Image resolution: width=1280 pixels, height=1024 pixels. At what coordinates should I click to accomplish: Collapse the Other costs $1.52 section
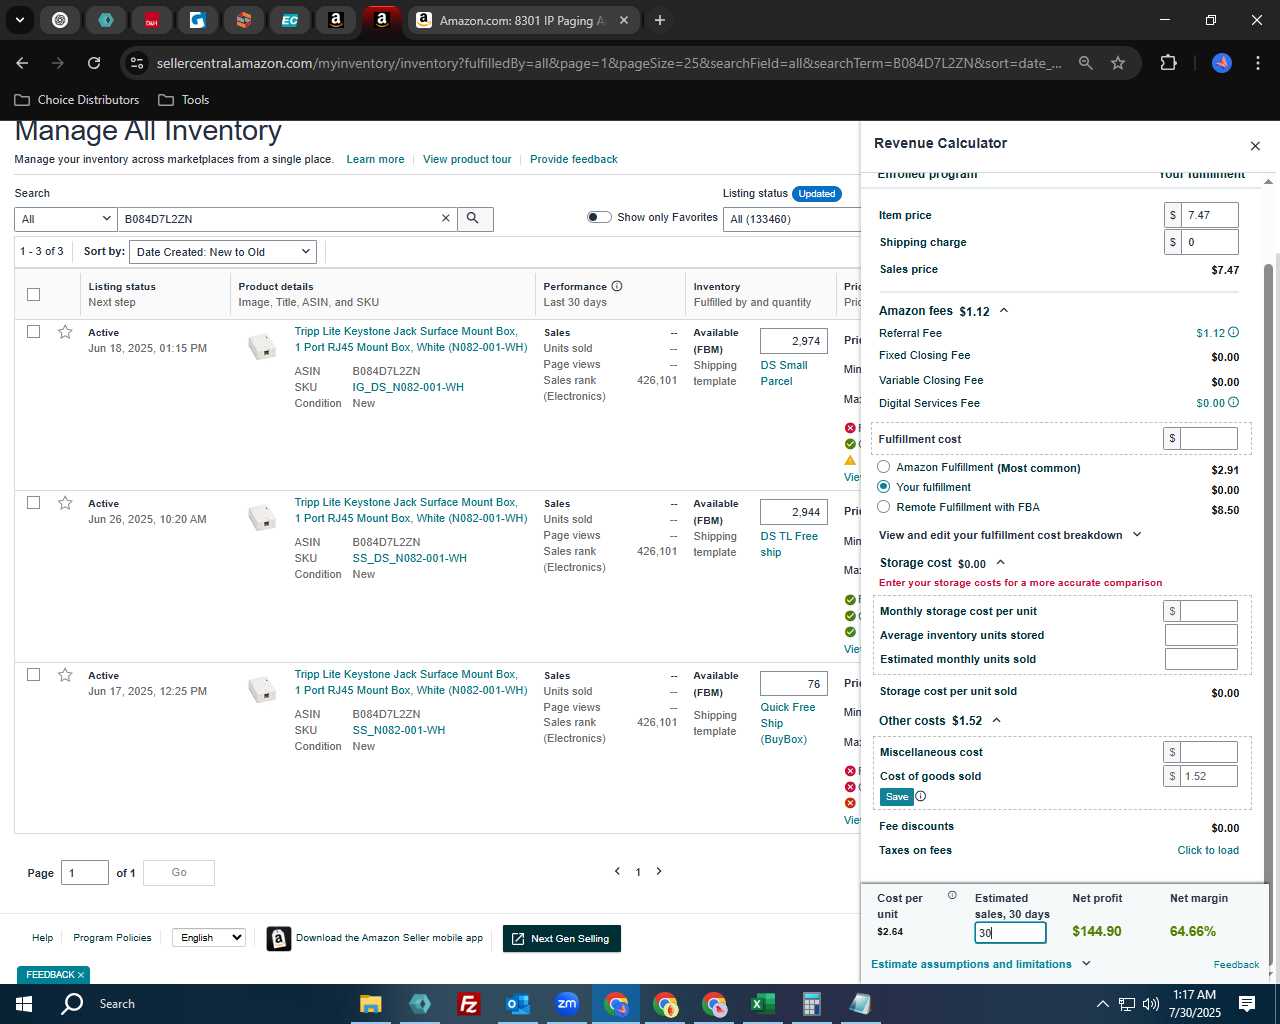[x=996, y=720]
